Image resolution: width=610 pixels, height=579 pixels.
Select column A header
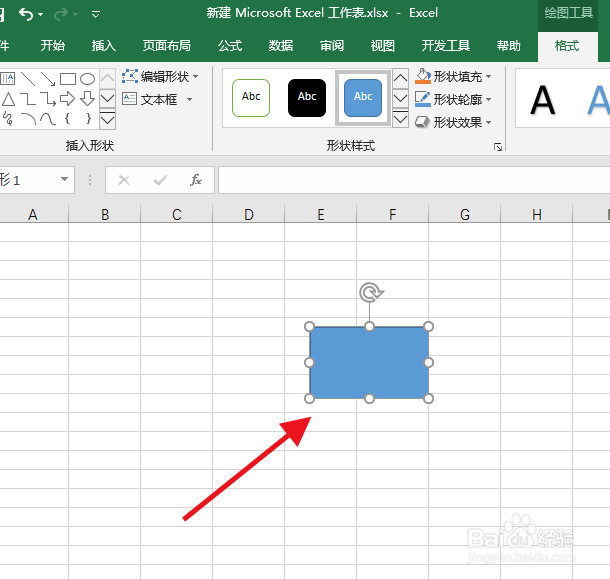(x=33, y=214)
